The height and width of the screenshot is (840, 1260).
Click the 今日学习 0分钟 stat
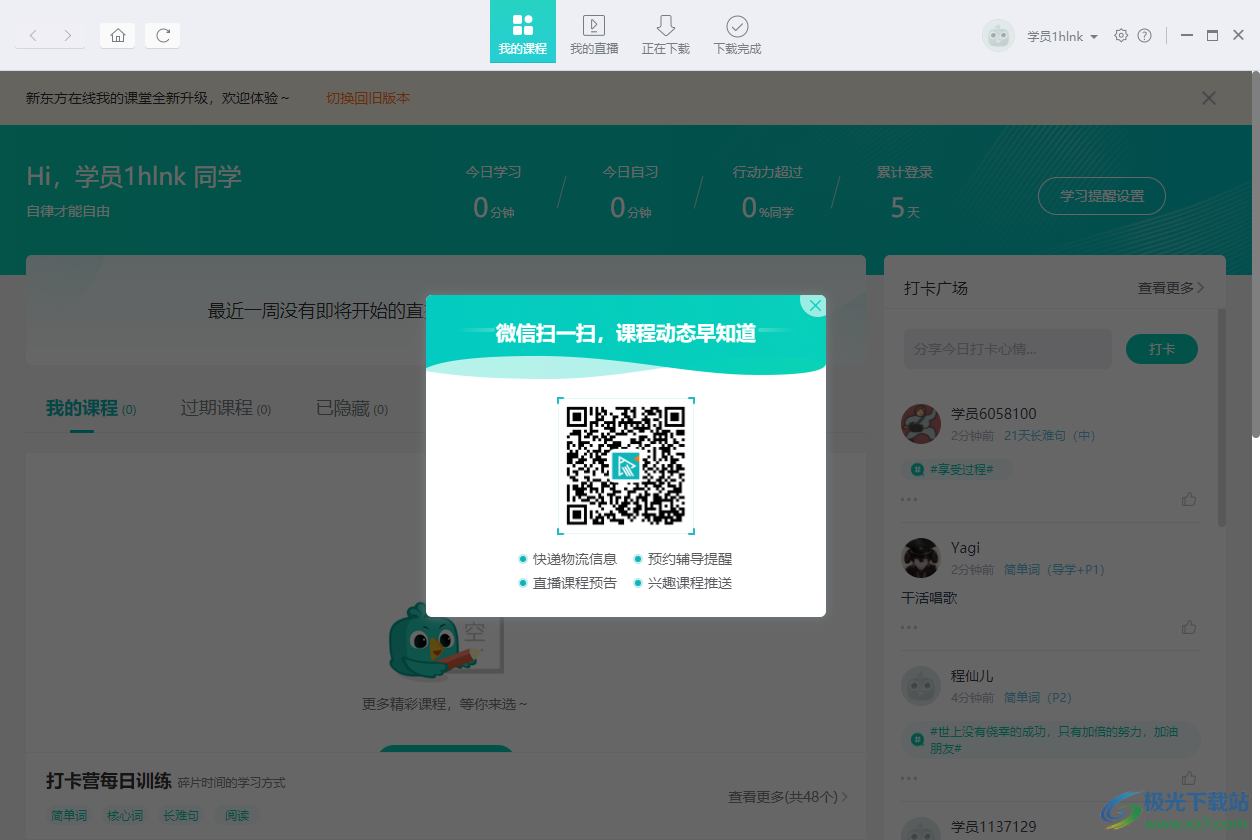pos(494,193)
